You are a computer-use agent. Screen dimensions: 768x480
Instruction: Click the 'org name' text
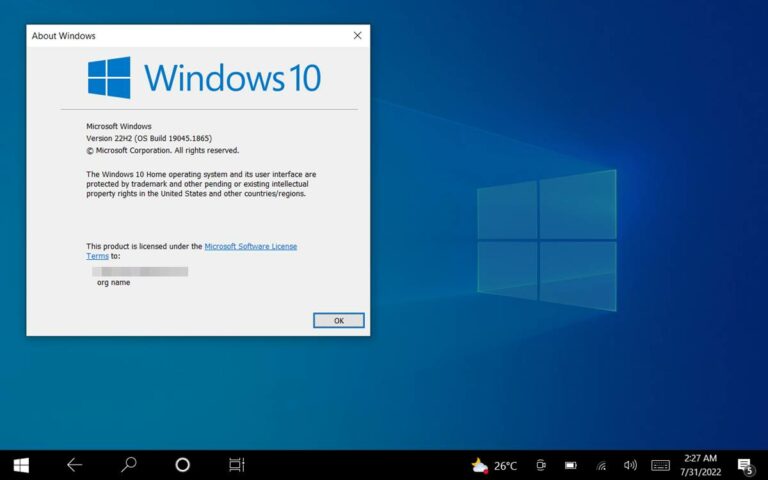[x=114, y=283]
